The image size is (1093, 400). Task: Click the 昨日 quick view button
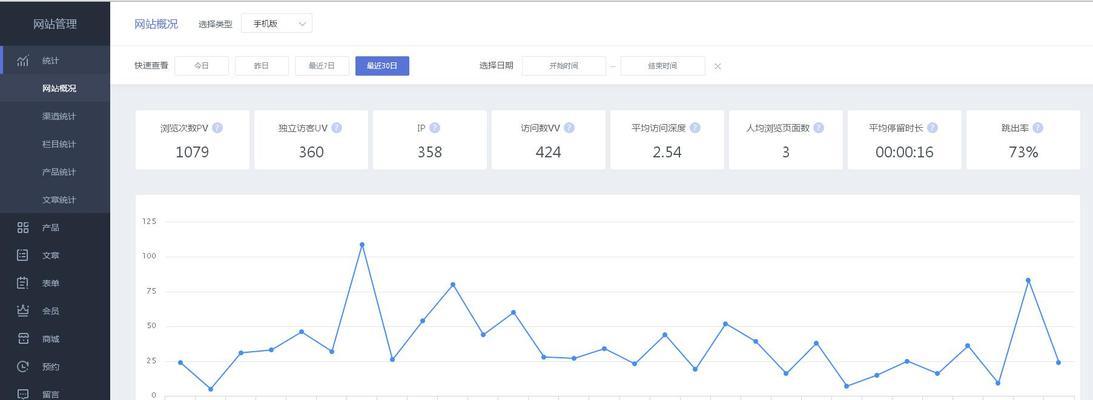[x=261, y=66]
